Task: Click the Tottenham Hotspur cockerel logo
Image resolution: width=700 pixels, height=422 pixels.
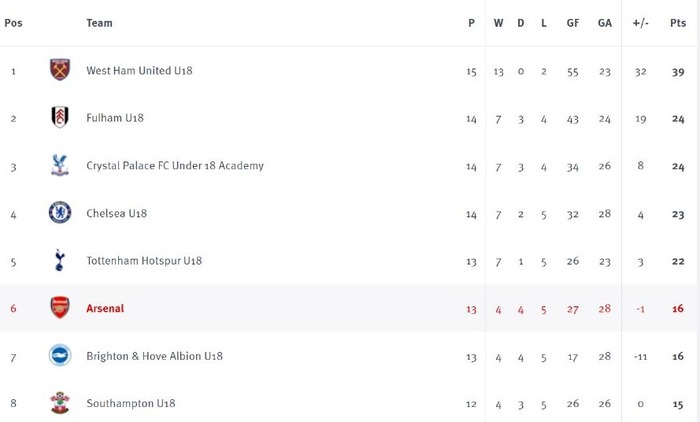Action: click(59, 260)
